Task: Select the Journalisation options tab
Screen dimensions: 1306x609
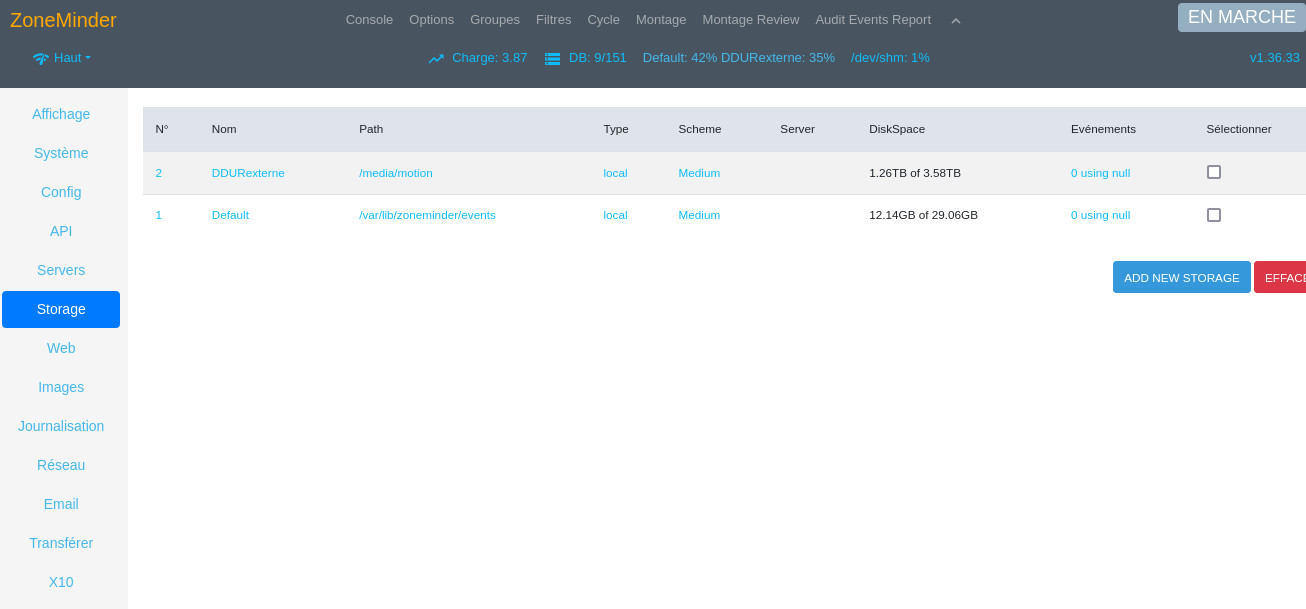Action: (x=61, y=426)
